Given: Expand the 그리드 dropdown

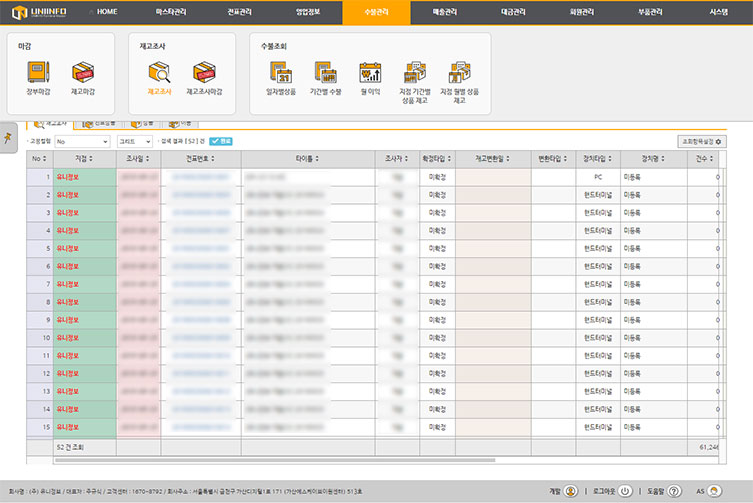Looking at the screenshot, I should click(134, 141).
